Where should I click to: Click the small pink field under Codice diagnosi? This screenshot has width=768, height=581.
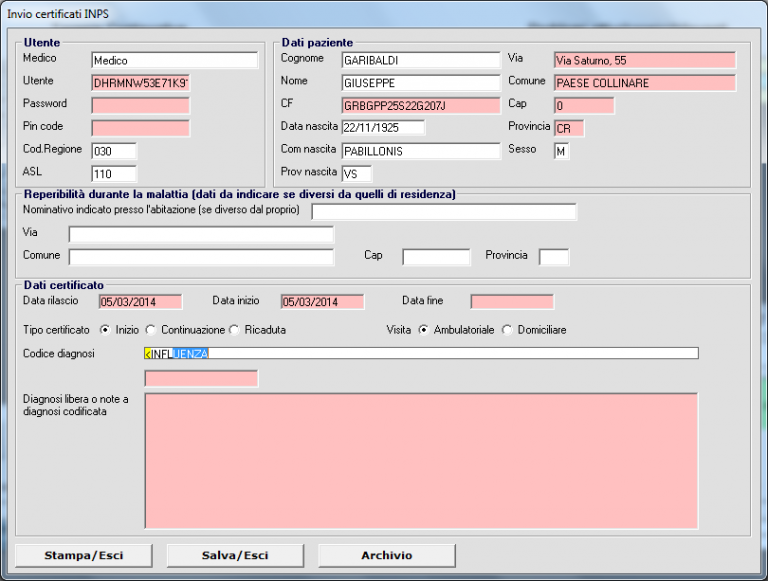tap(201, 378)
